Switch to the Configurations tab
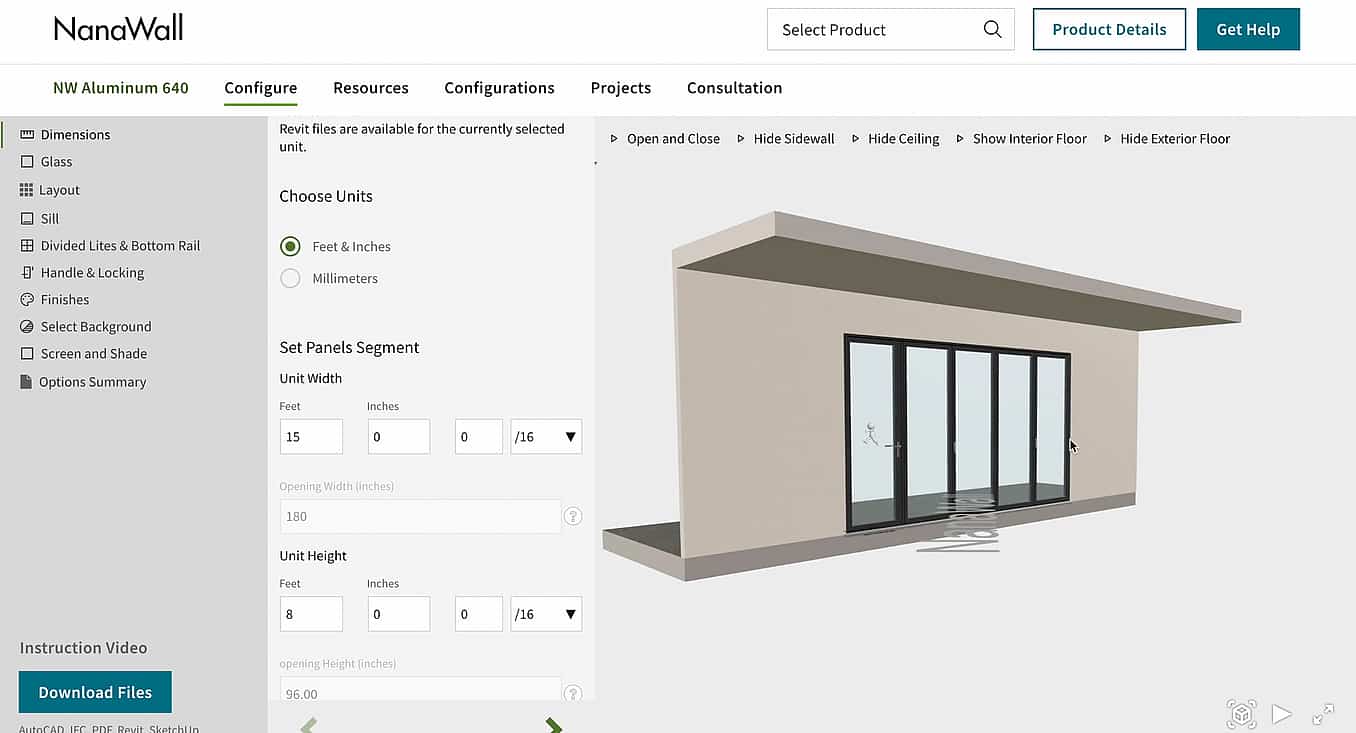The height and width of the screenshot is (733, 1356). [499, 88]
